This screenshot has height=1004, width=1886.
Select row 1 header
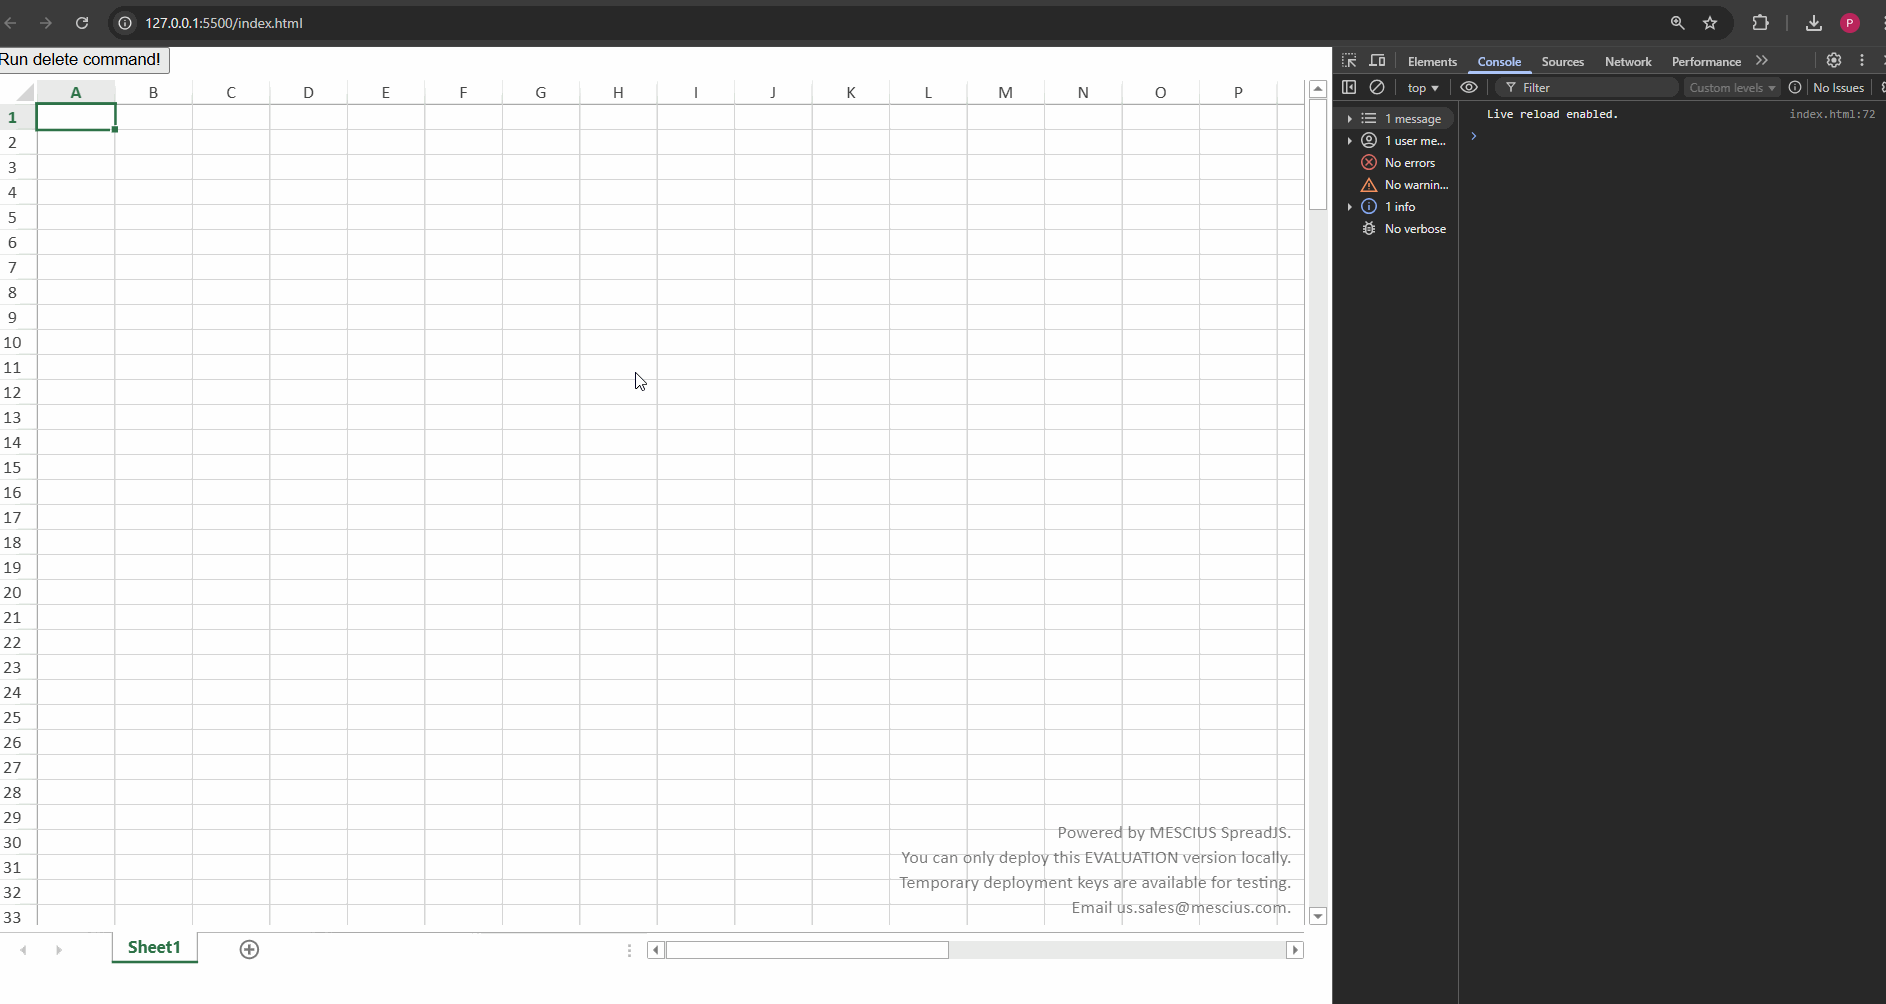click(x=18, y=117)
